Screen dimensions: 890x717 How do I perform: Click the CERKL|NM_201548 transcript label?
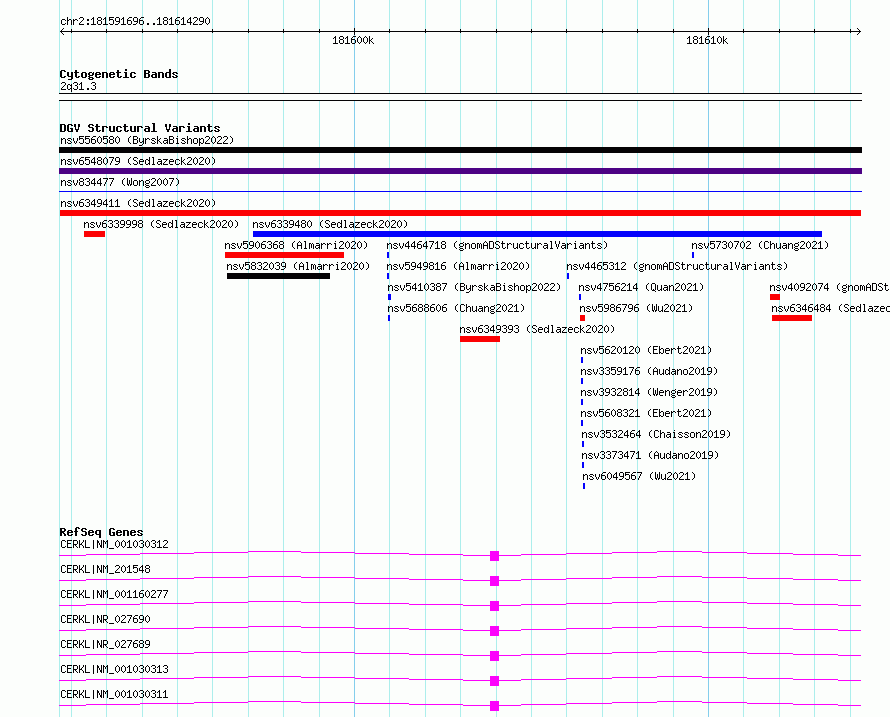[x=105, y=569]
